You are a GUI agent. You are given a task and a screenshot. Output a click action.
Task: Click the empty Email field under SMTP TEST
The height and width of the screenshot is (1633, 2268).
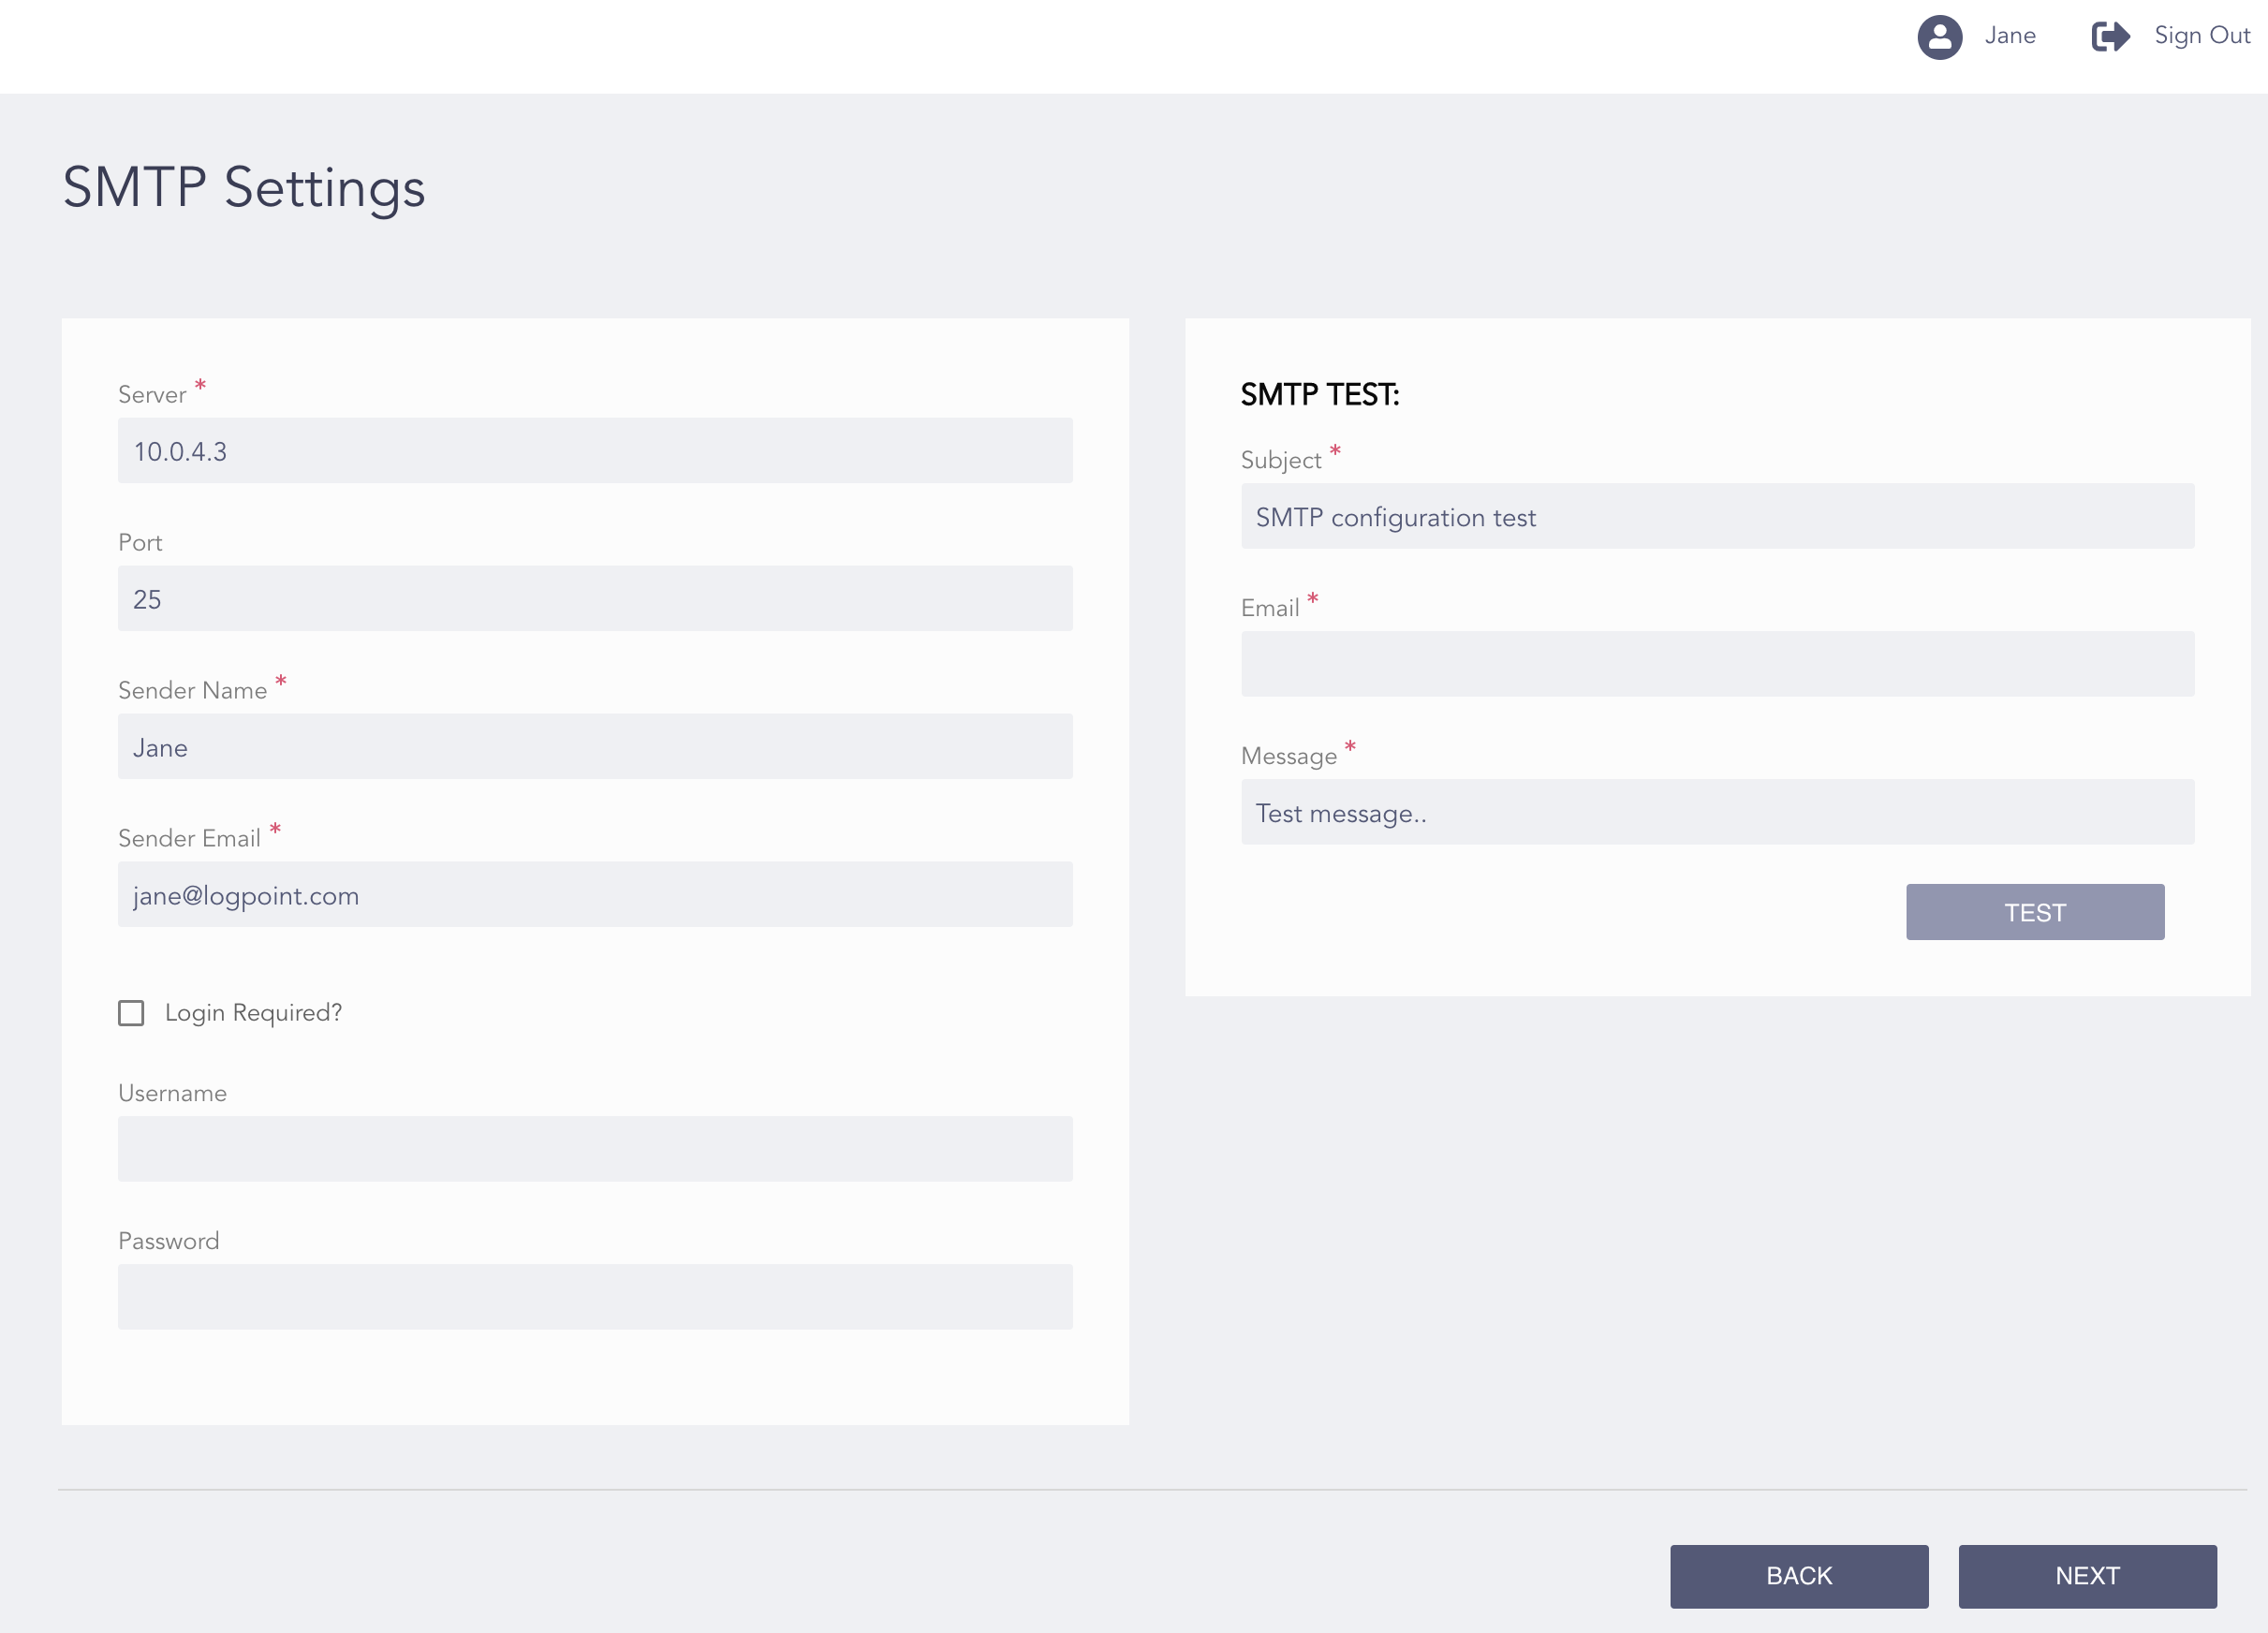[1717, 664]
